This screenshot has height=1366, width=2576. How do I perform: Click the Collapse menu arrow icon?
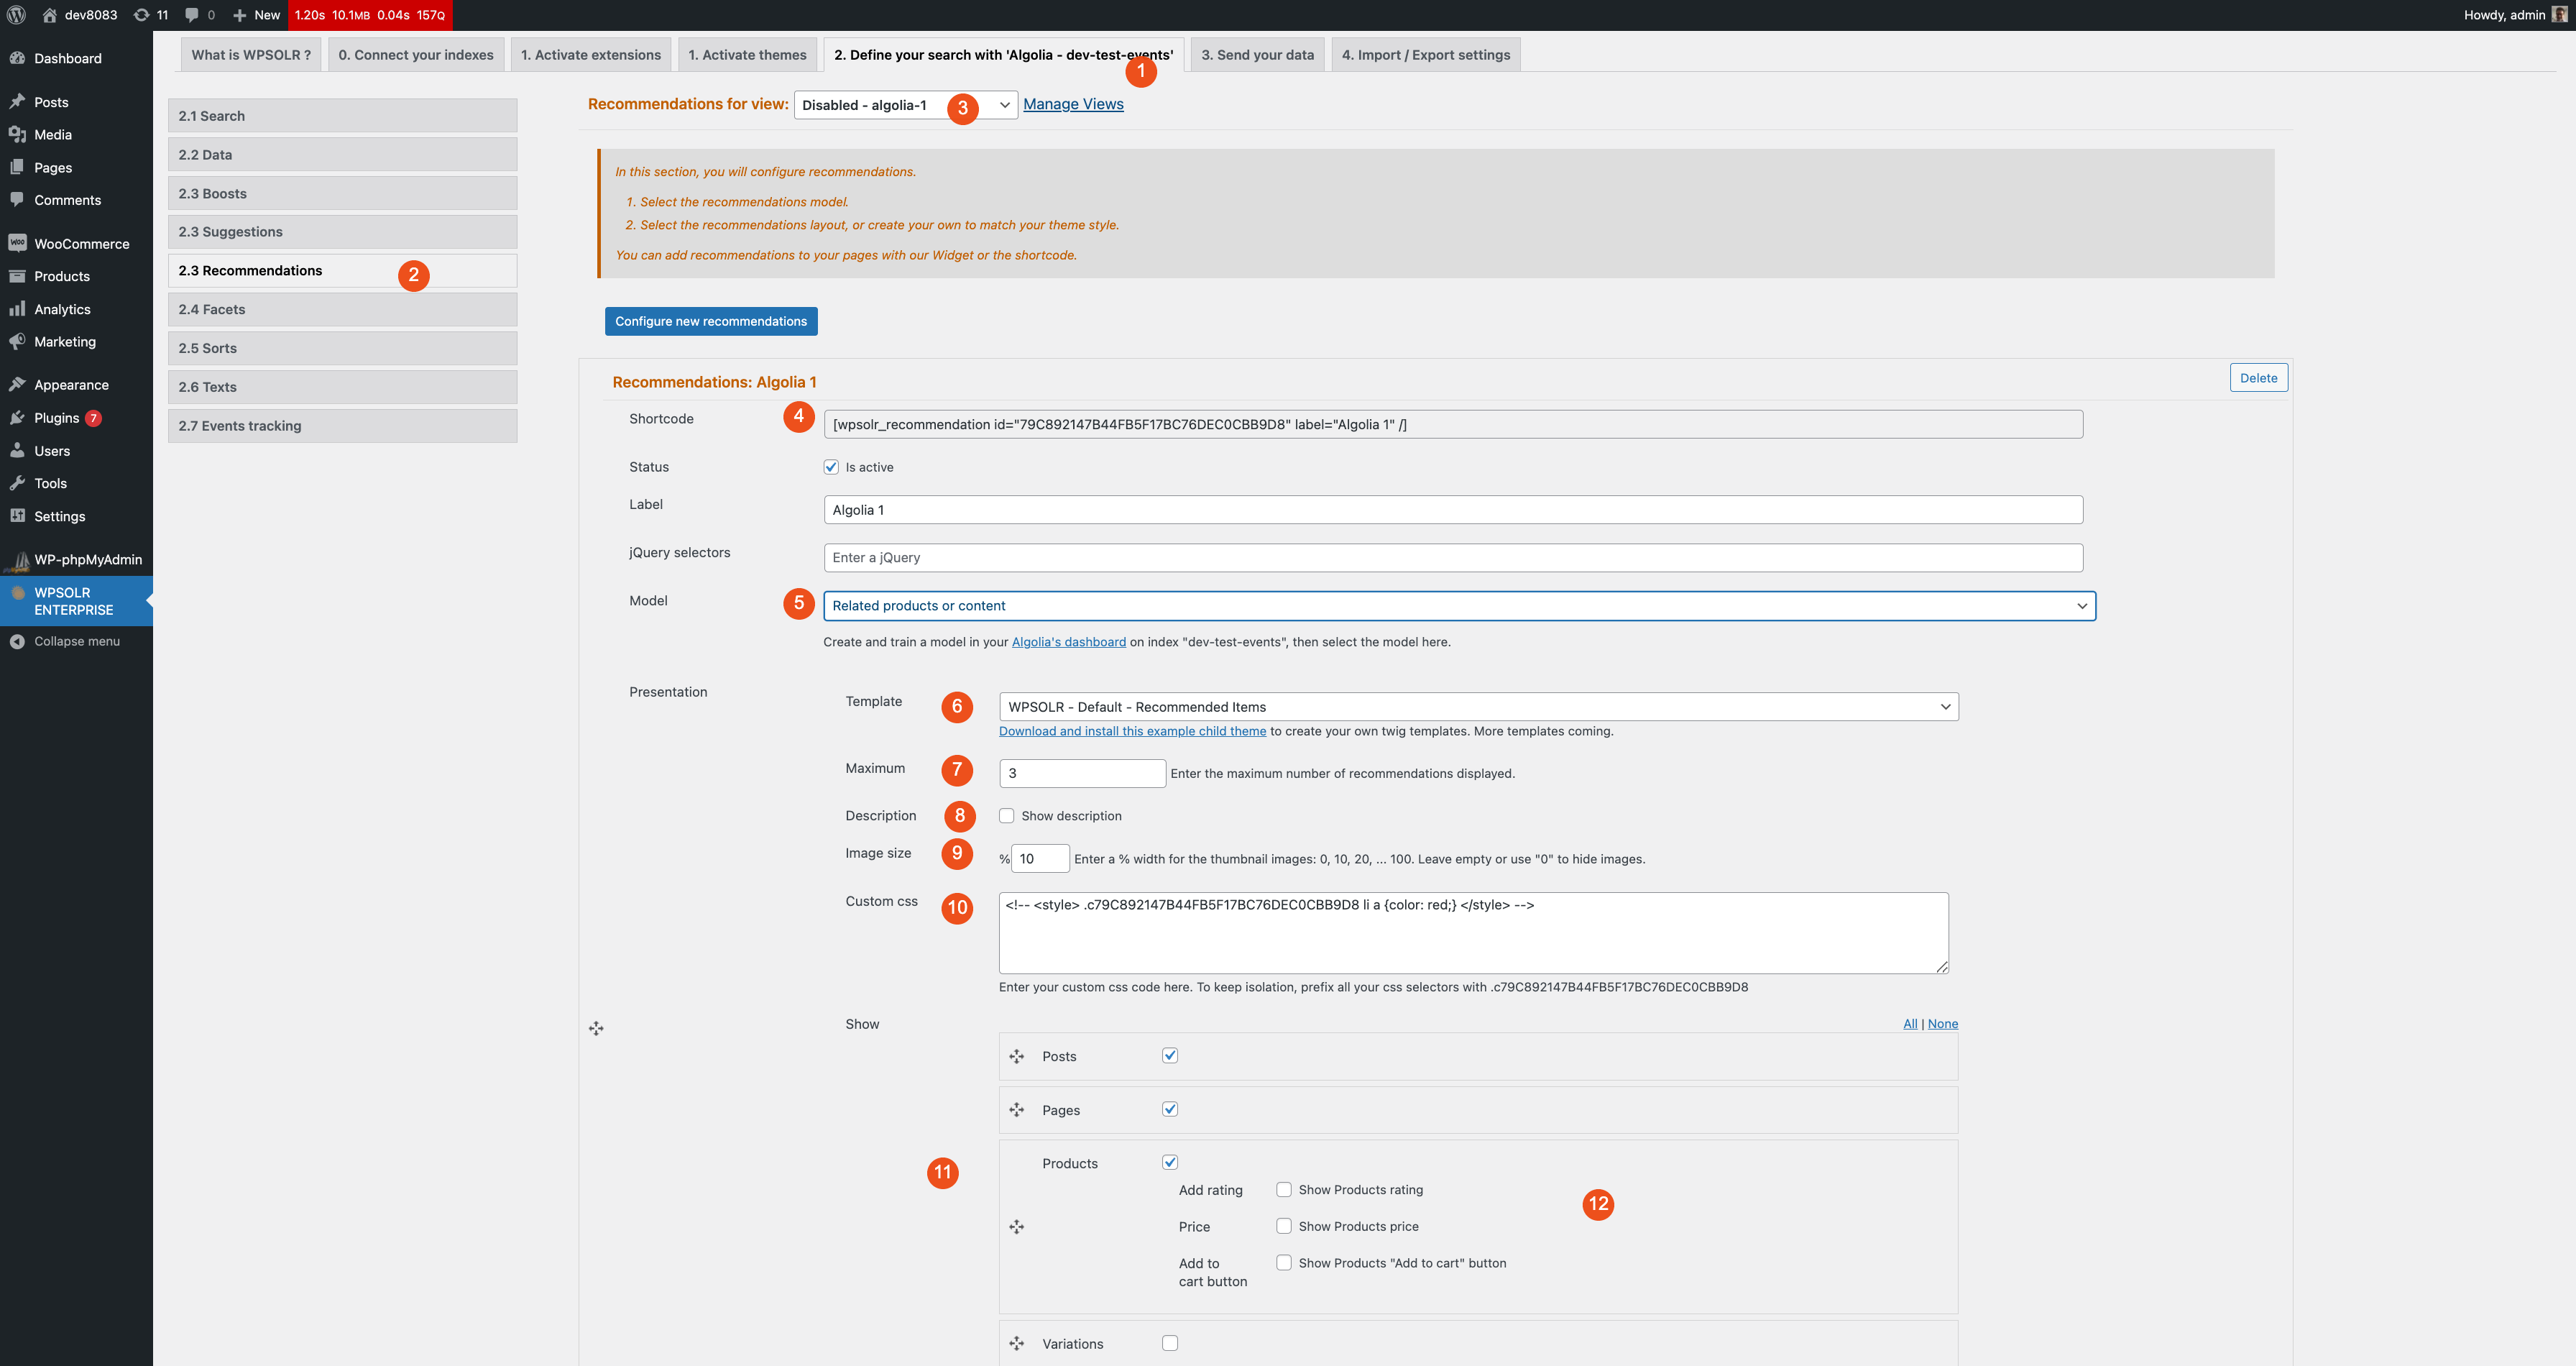point(17,641)
